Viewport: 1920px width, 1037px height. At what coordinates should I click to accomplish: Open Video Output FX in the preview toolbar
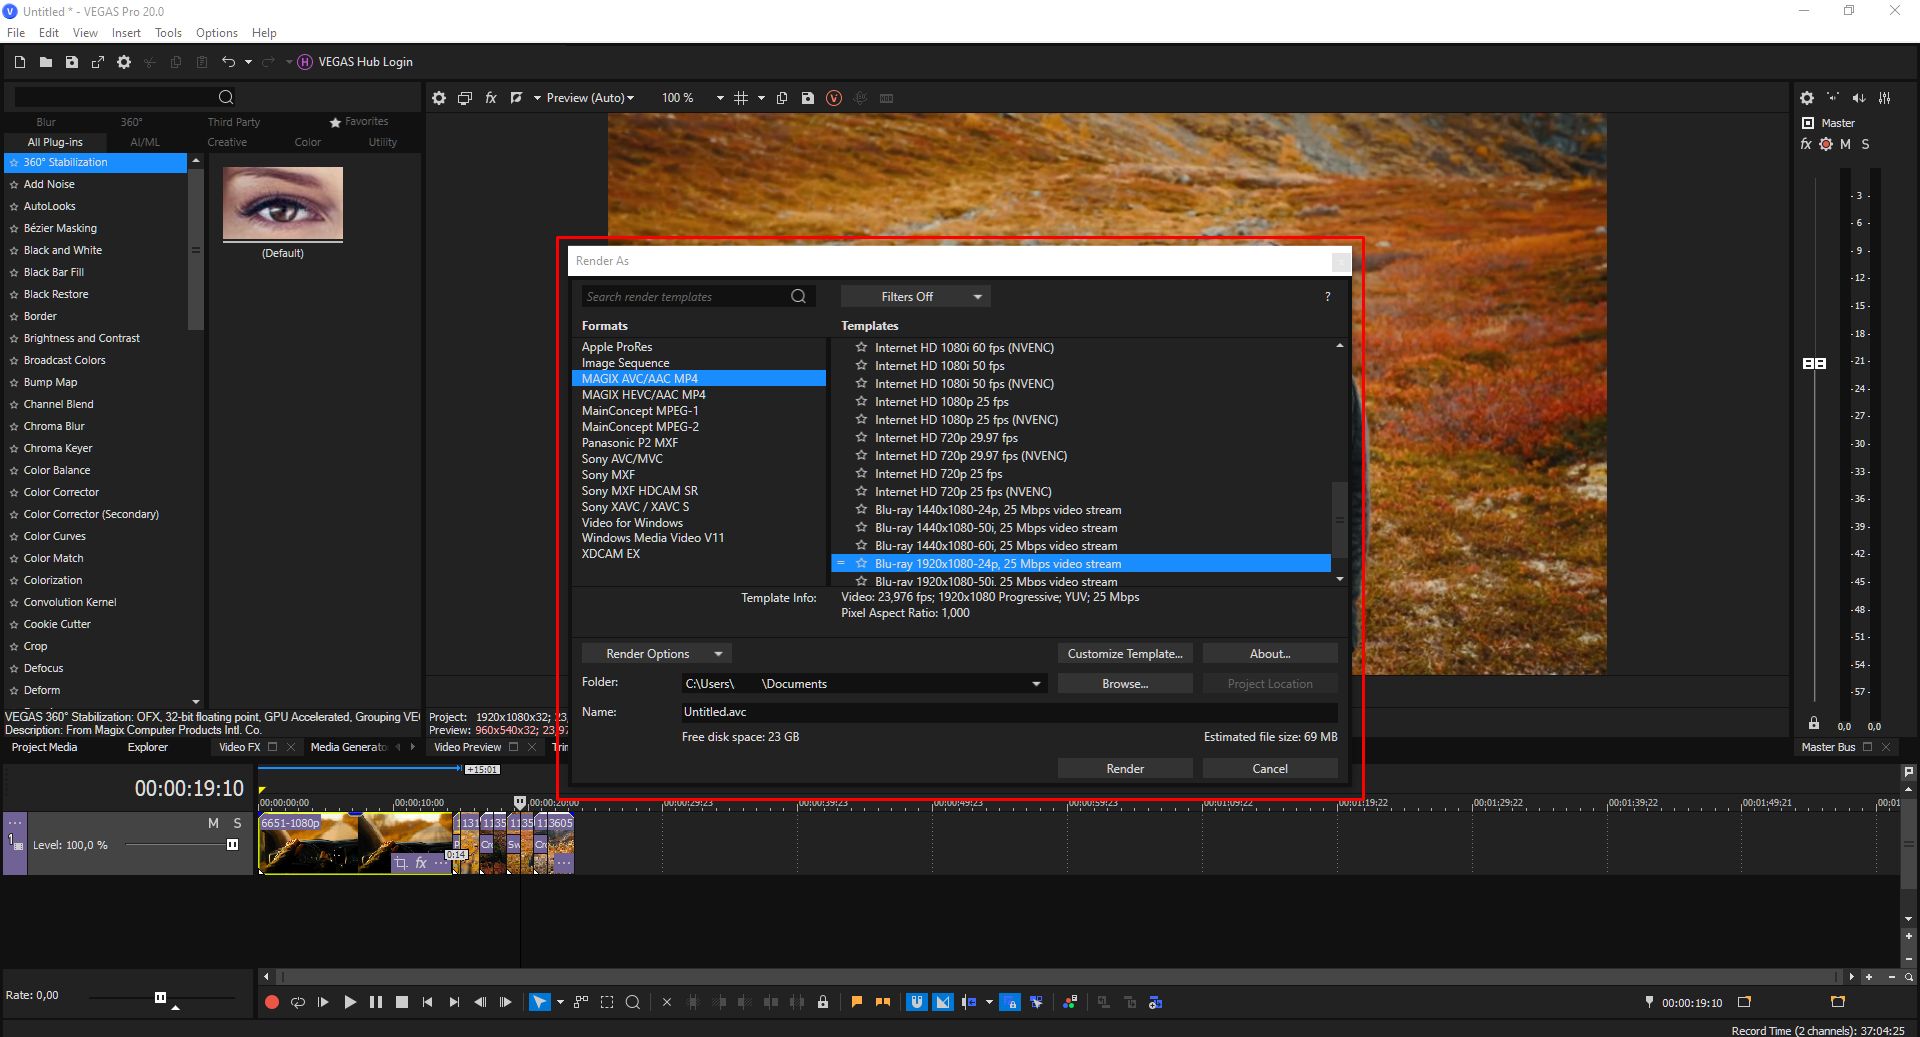point(491,98)
